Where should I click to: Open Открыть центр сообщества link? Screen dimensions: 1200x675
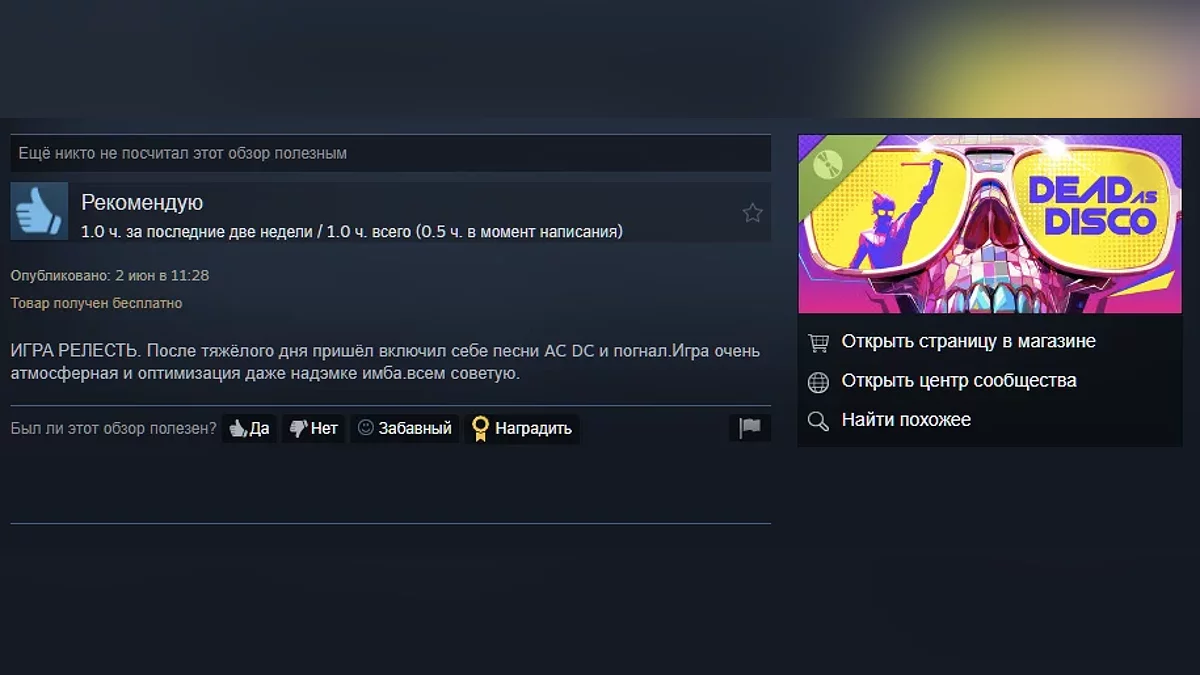(x=959, y=380)
